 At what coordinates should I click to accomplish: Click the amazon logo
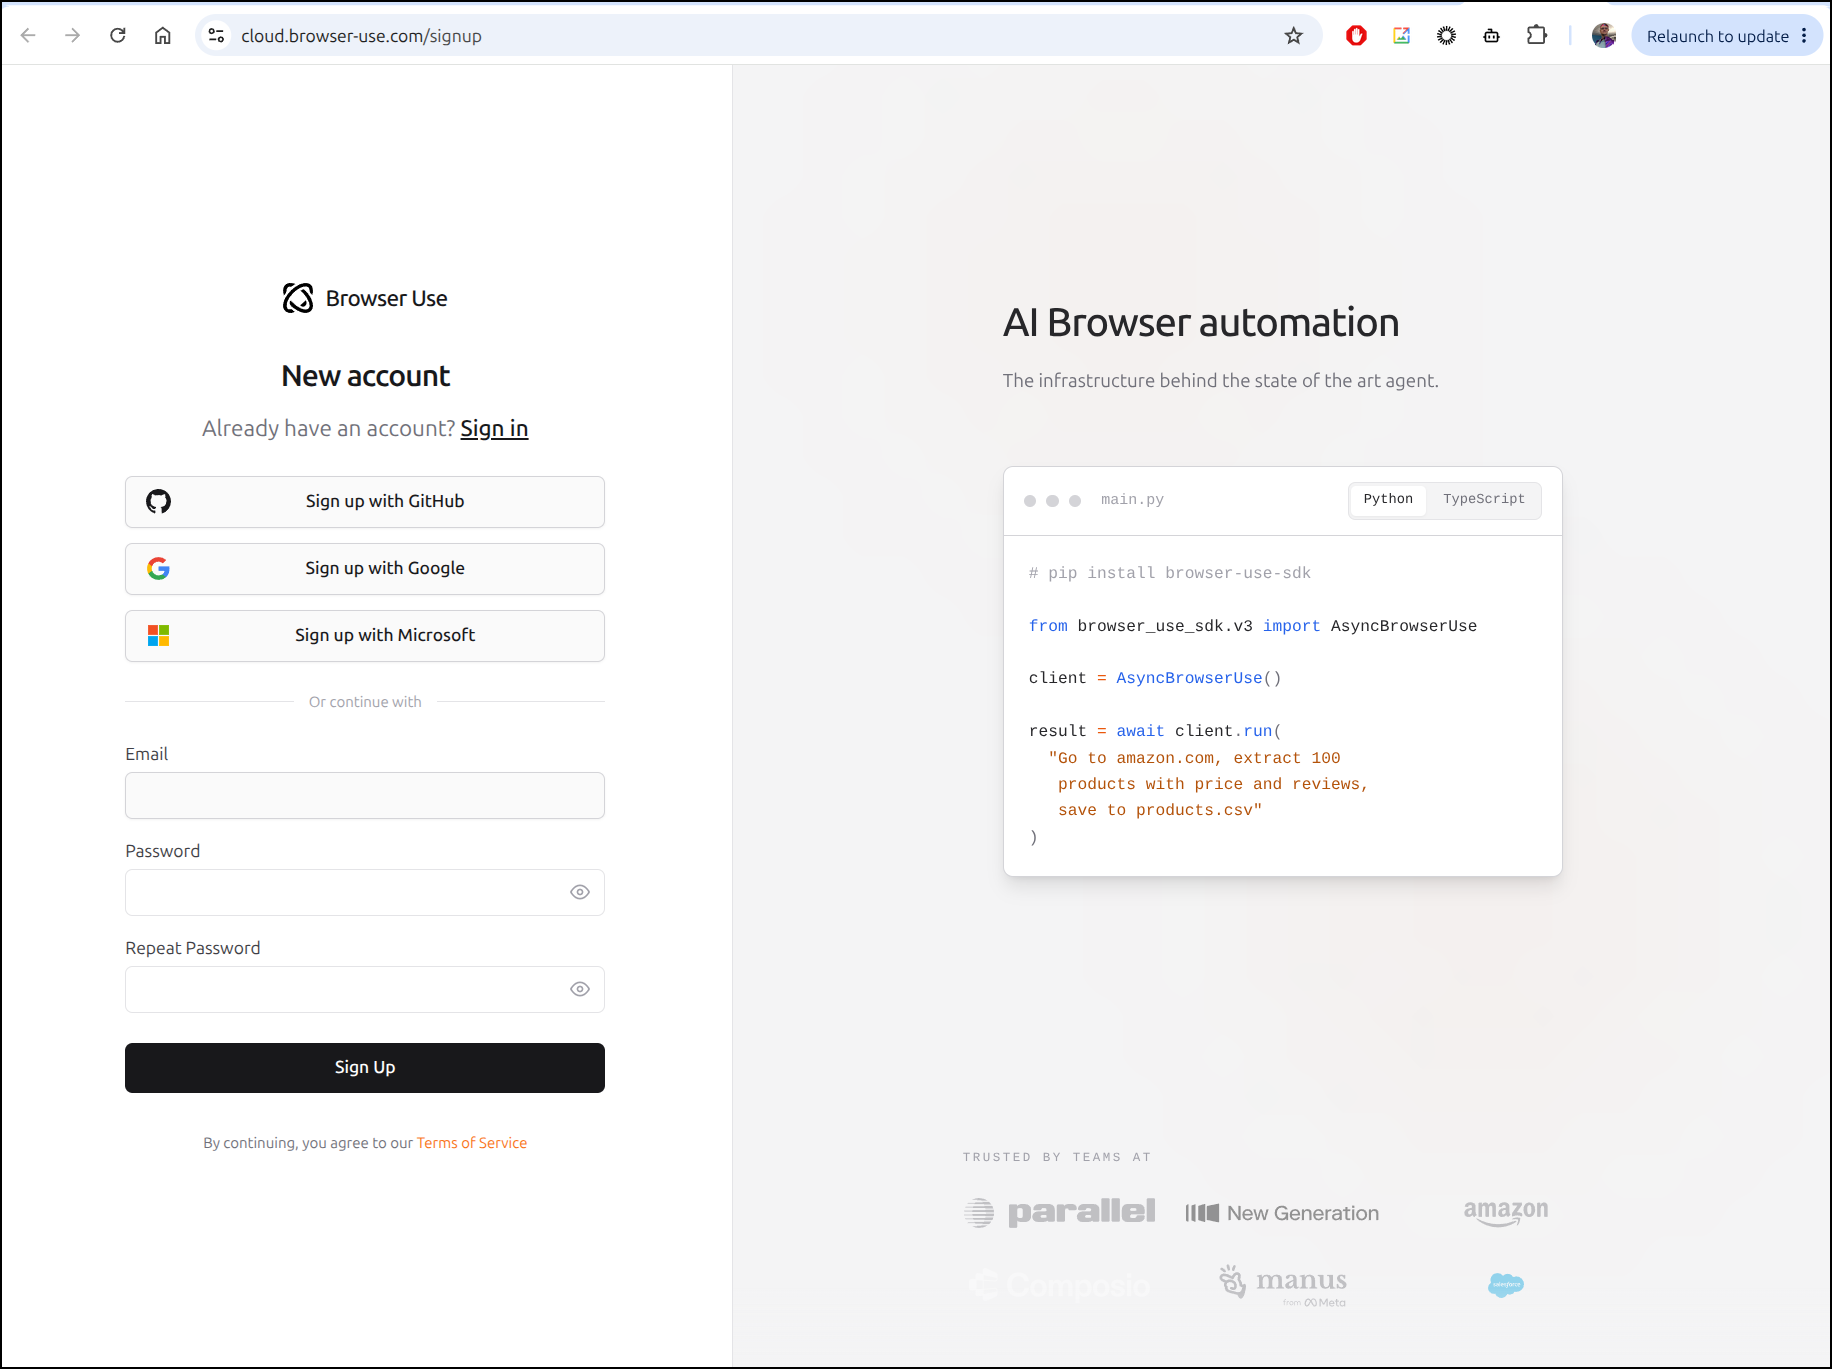pos(1506,1213)
